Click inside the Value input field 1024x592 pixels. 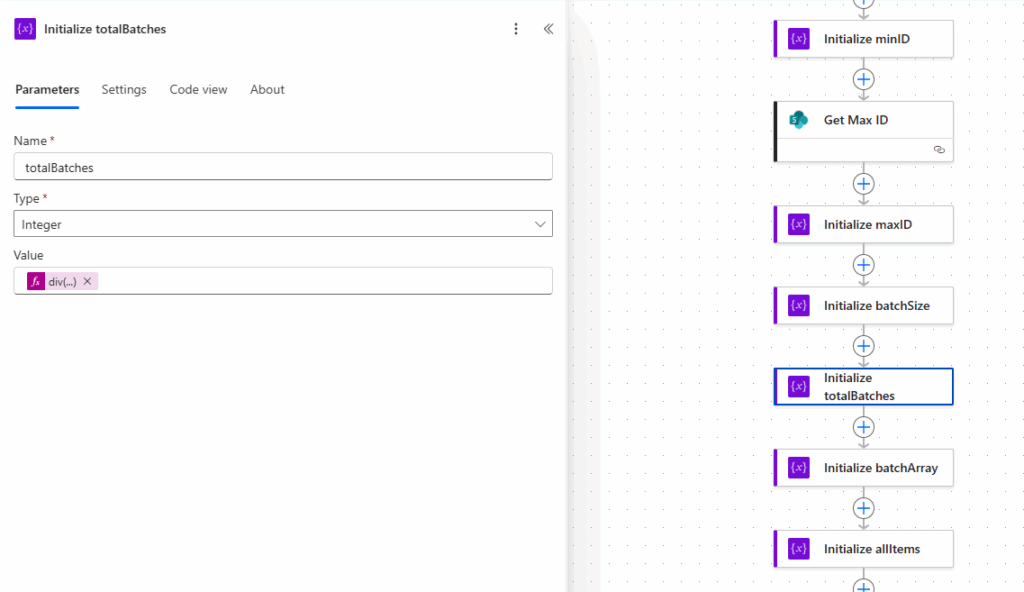pyautogui.click(x=283, y=281)
